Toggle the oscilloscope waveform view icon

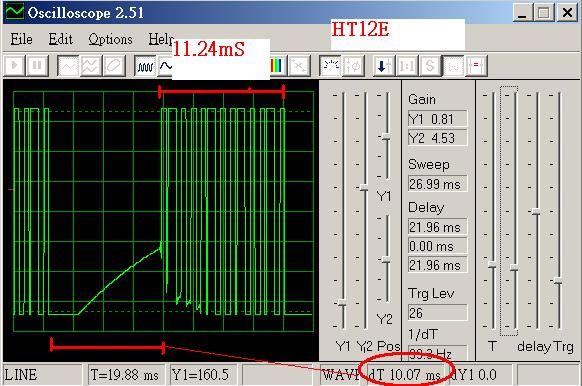[145, 66]
